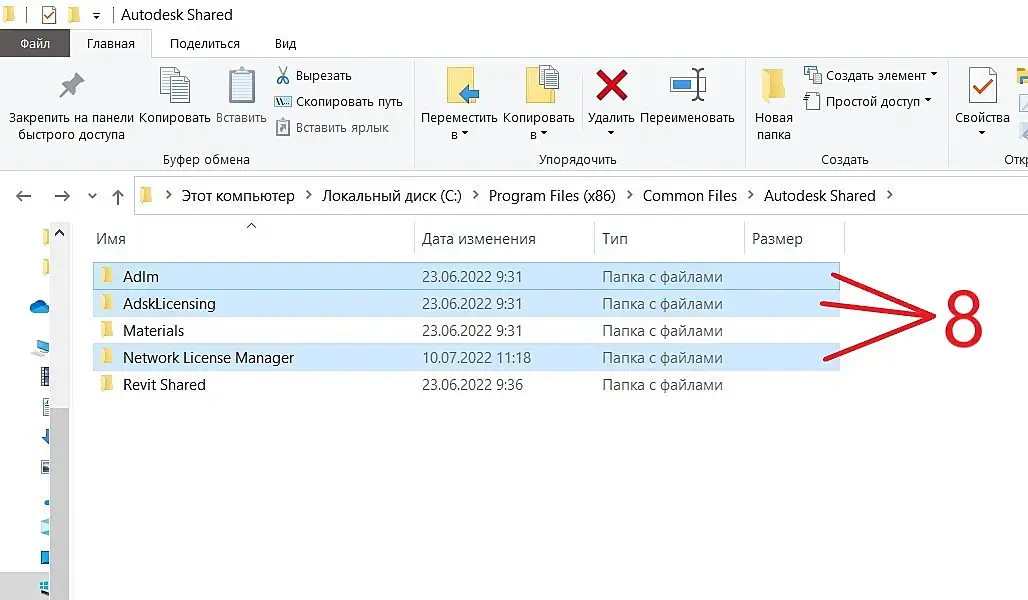The width and height of the screenshot is (1028, 600).
Task: Click the red Delete X icon
Action: tap(611, 86)
